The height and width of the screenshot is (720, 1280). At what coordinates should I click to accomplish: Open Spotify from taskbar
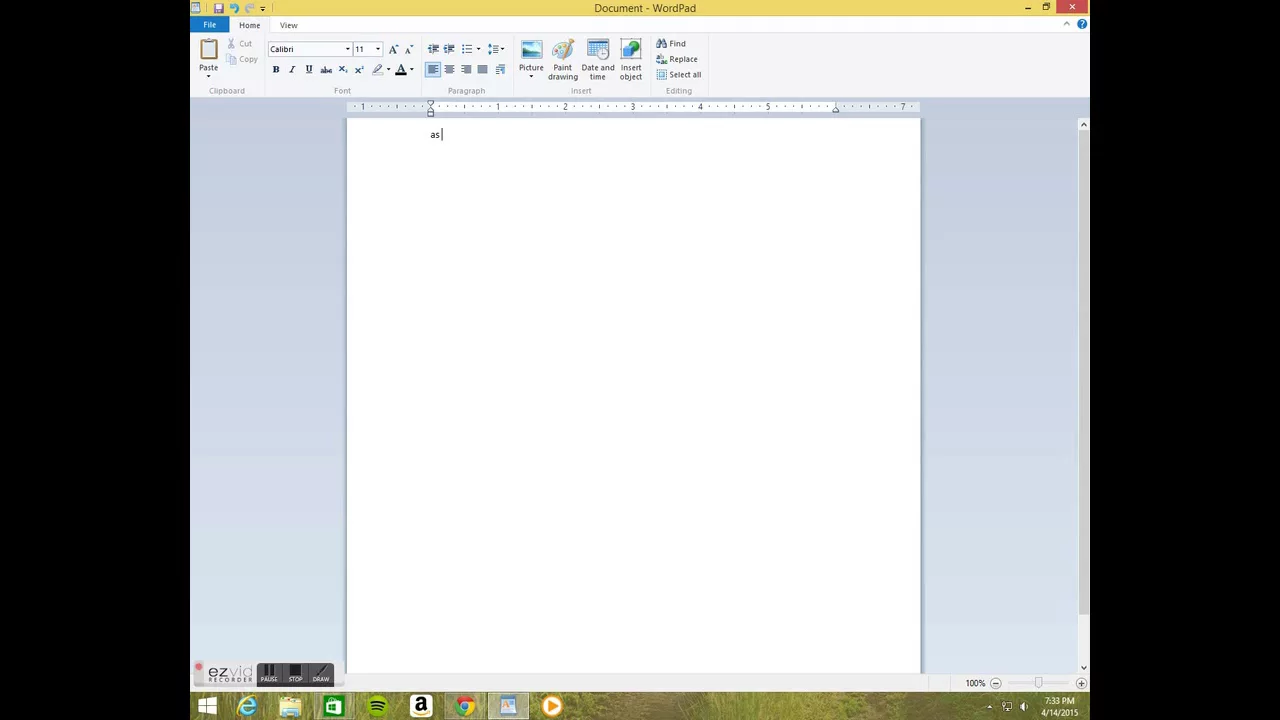point(377,707)
